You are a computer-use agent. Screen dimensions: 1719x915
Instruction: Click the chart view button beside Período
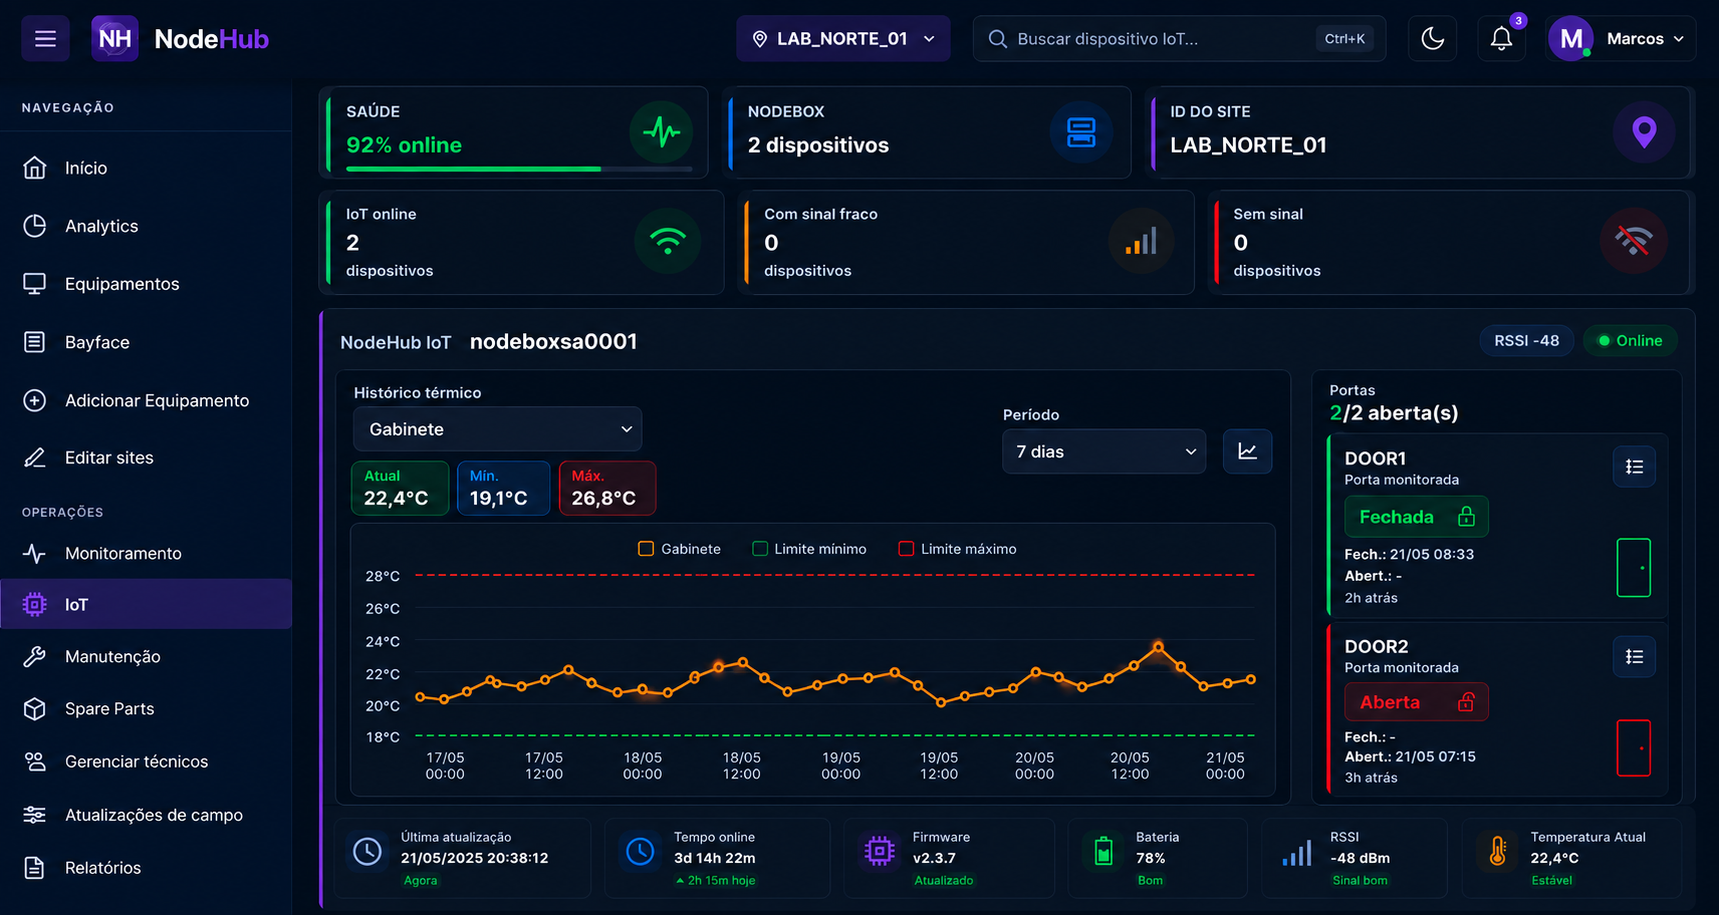[1247, 451]
